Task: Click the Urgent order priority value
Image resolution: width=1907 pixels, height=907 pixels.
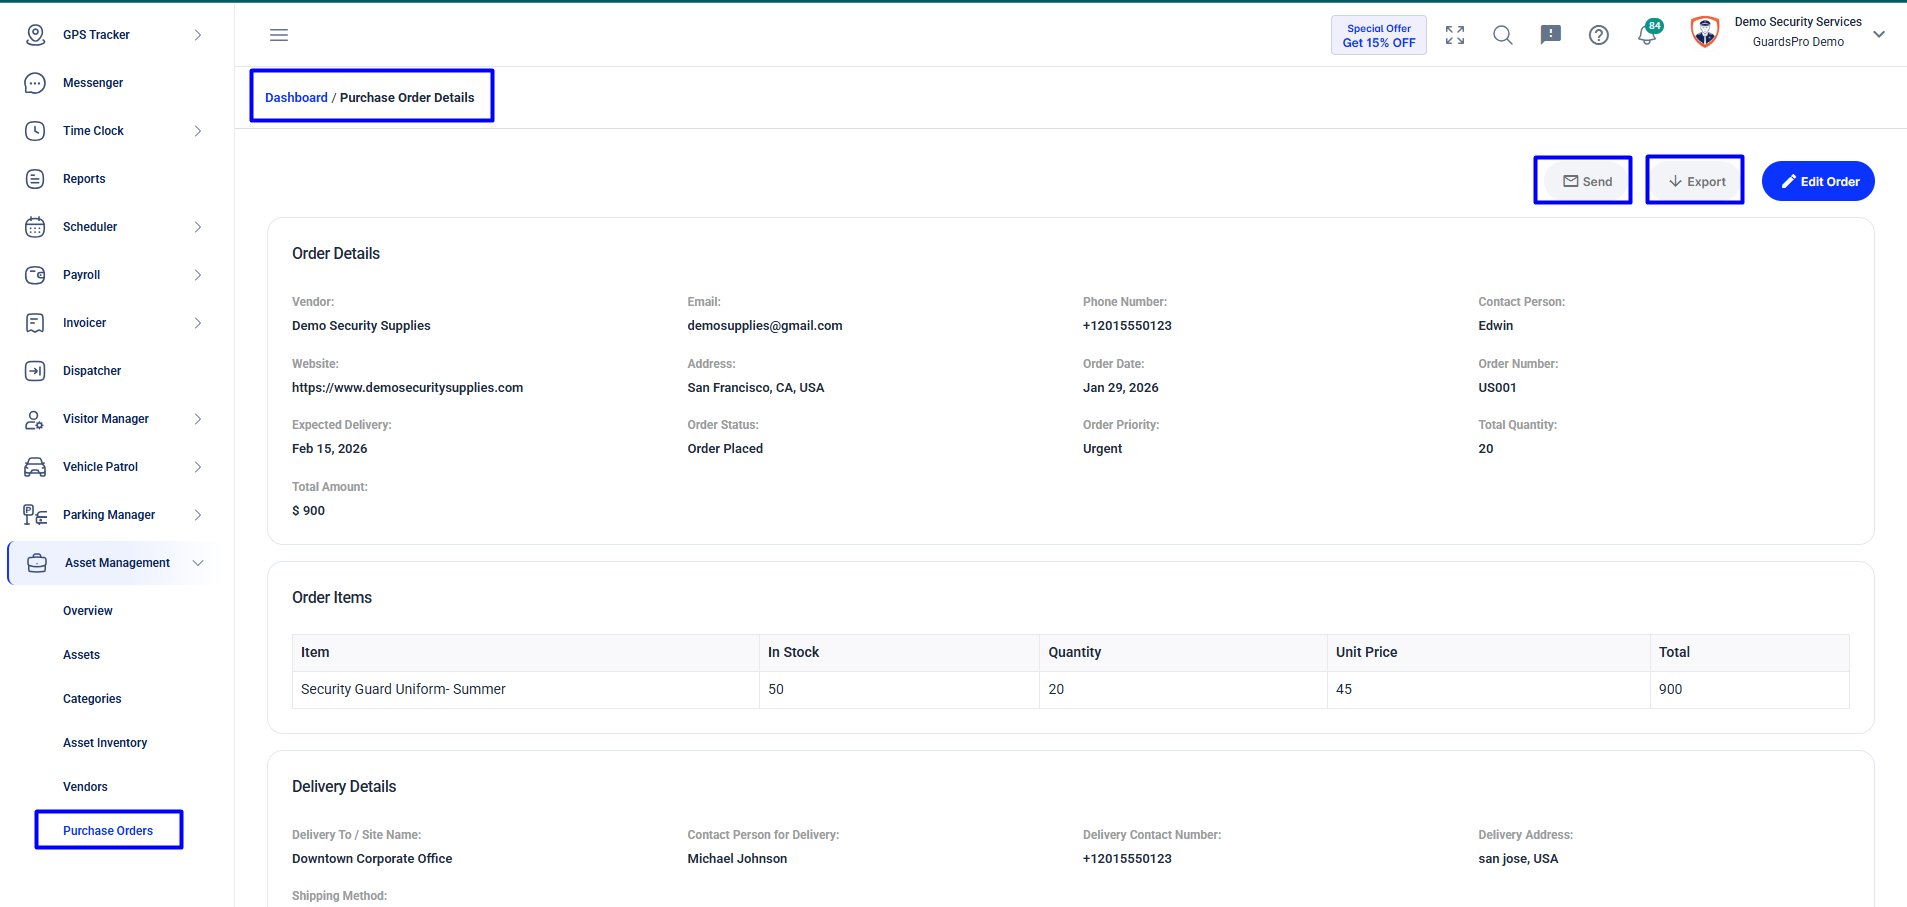Action: click(x=1102, y=449)
